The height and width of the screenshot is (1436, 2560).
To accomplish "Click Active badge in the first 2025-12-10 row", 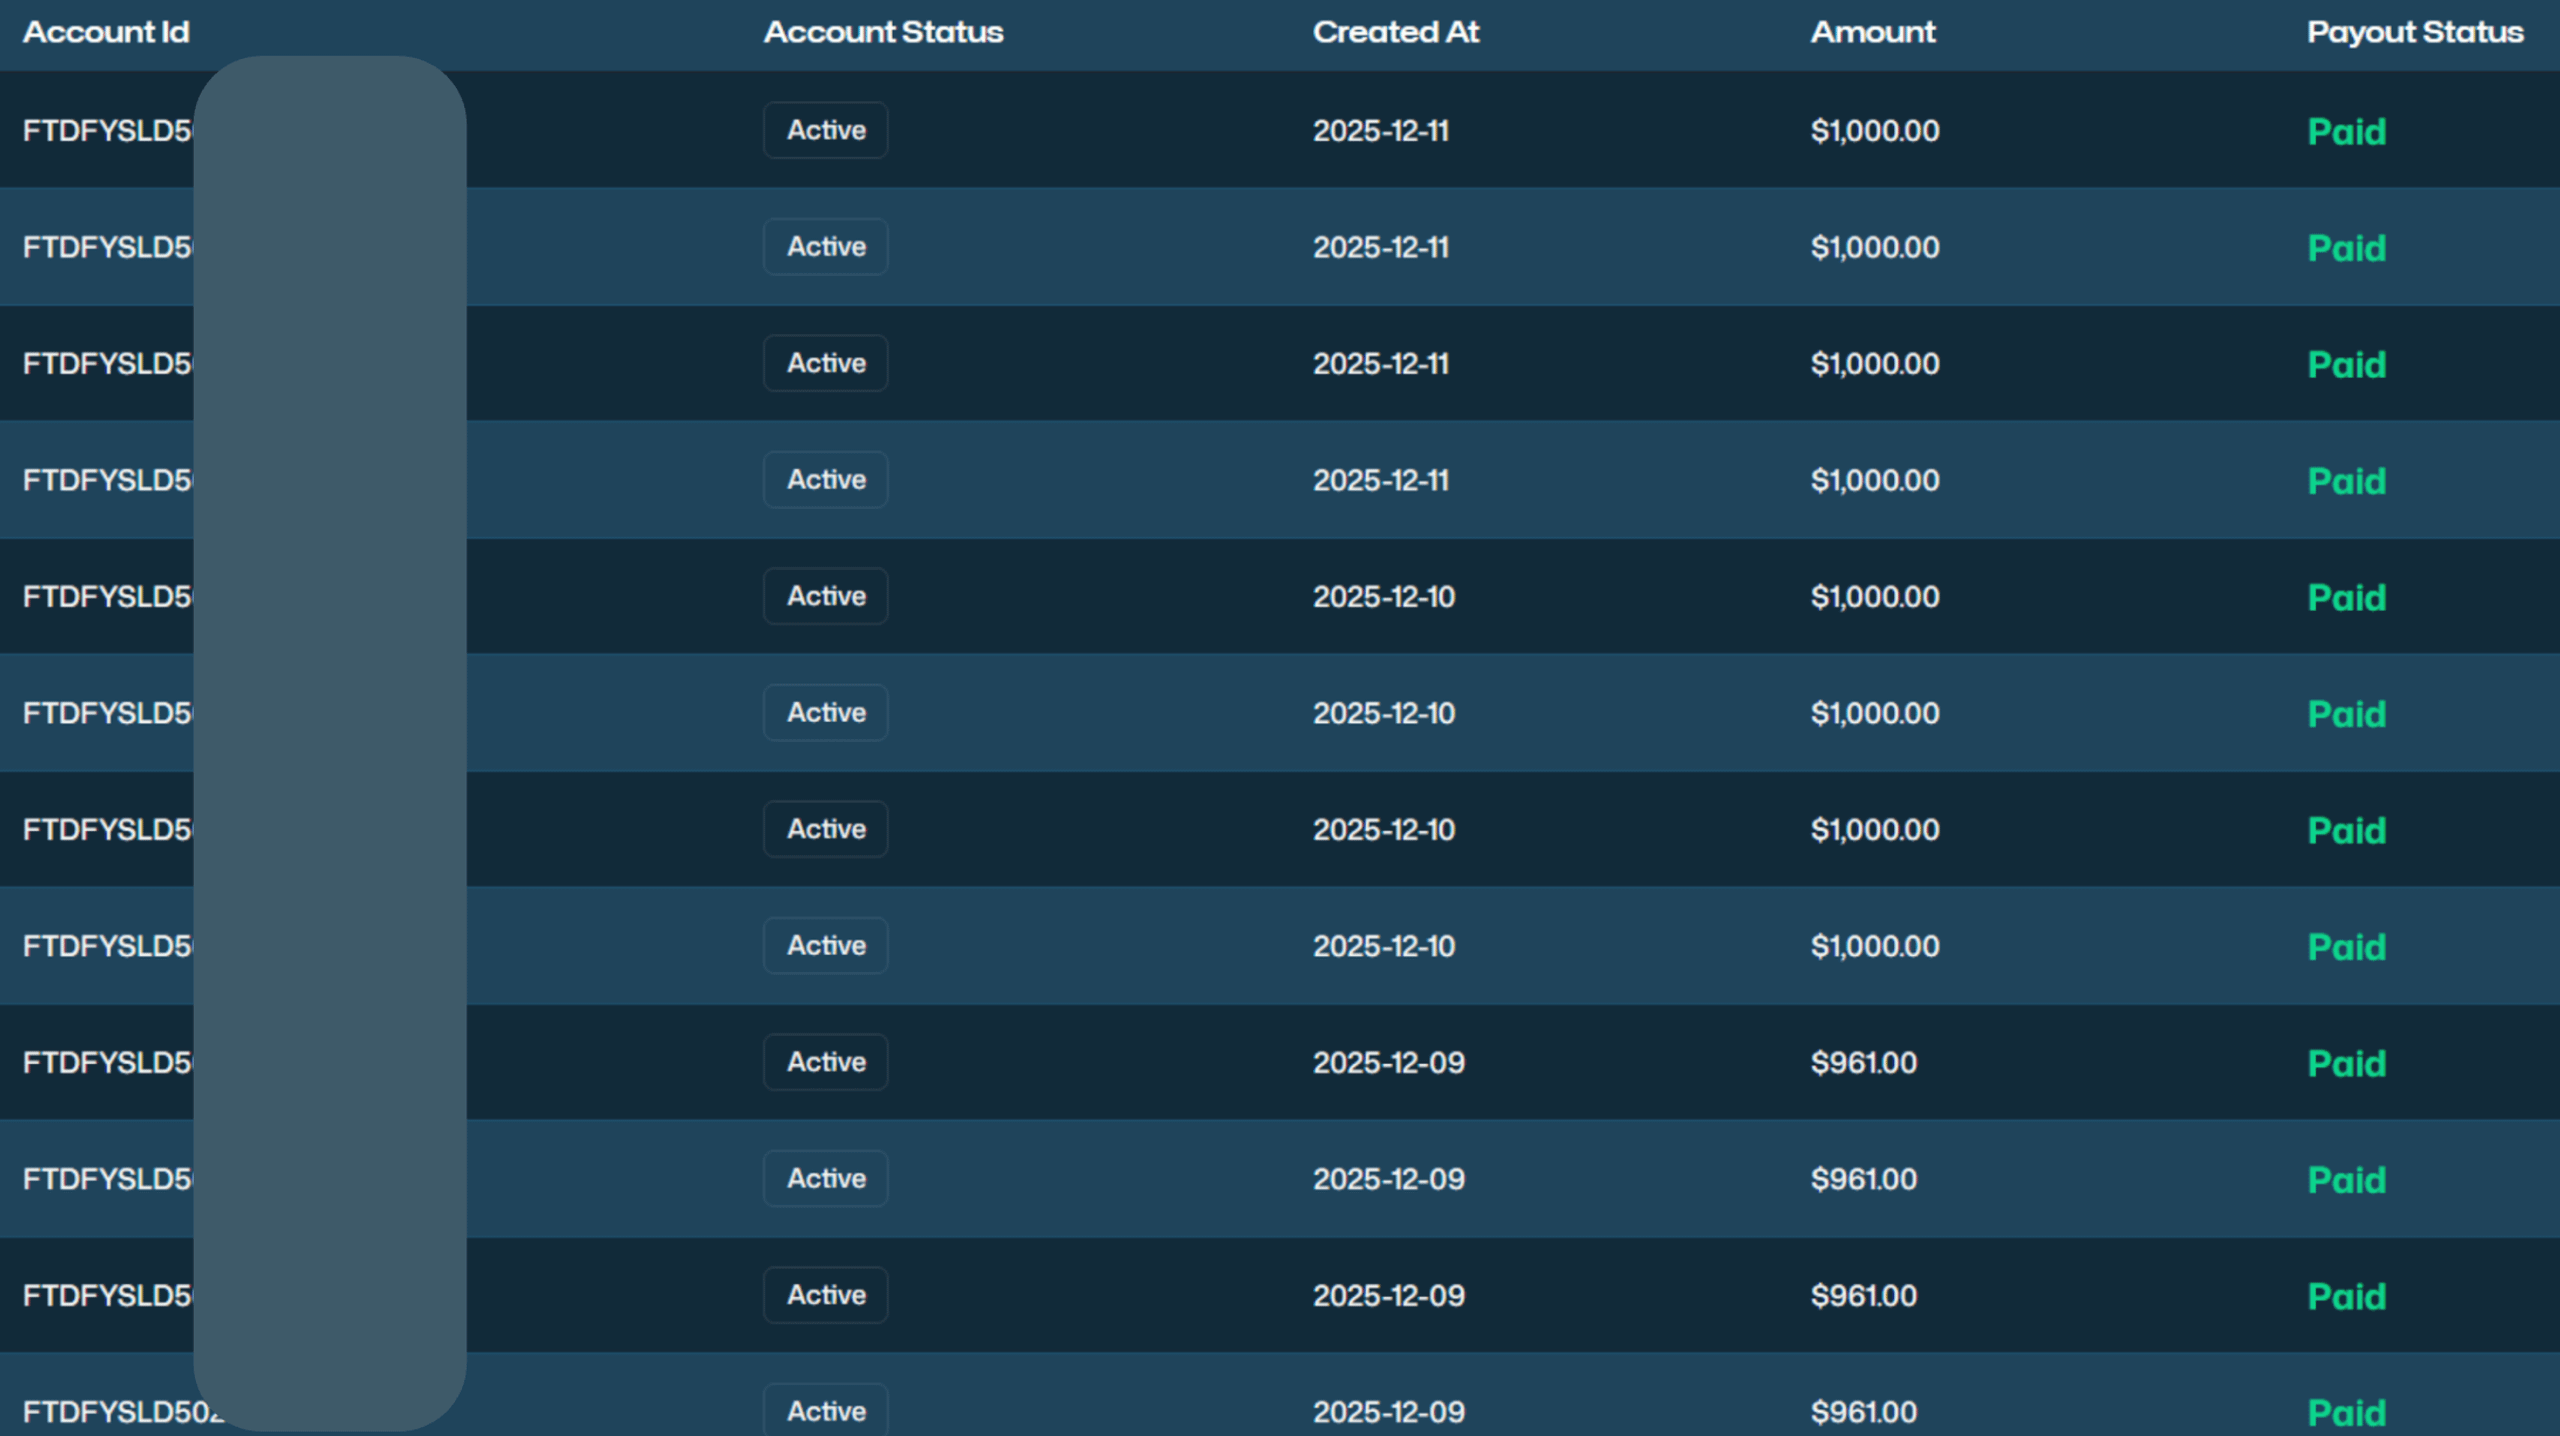I will coord(826,596).
